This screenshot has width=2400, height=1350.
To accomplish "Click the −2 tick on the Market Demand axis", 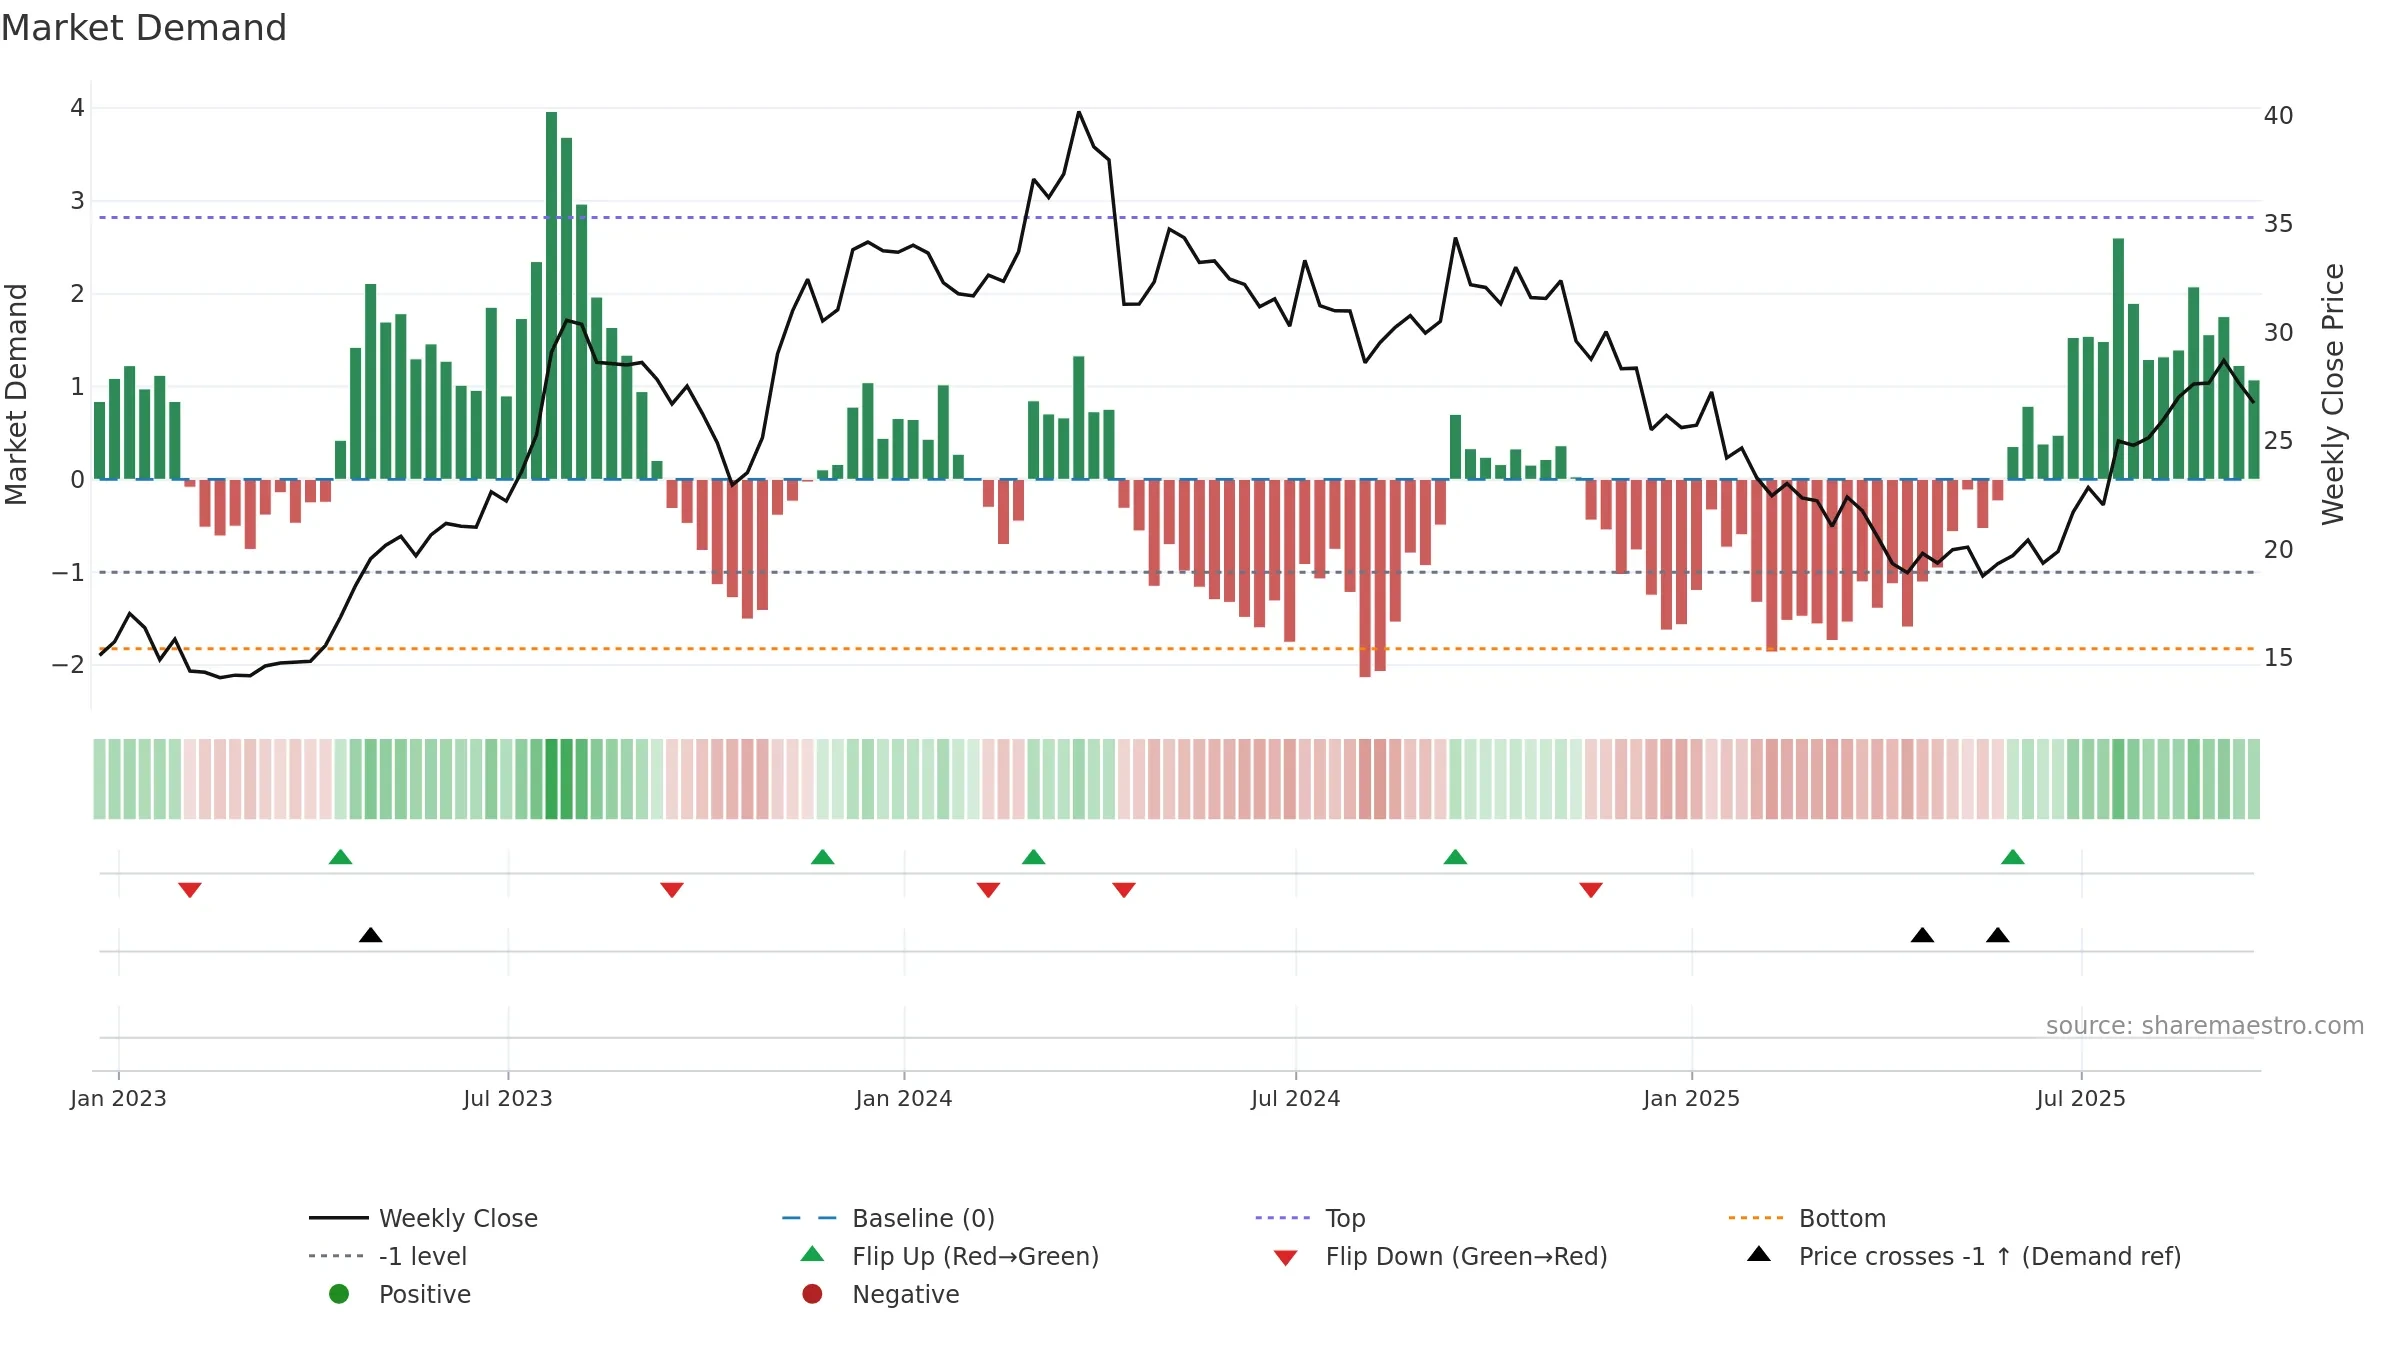I will click(68, 664).
